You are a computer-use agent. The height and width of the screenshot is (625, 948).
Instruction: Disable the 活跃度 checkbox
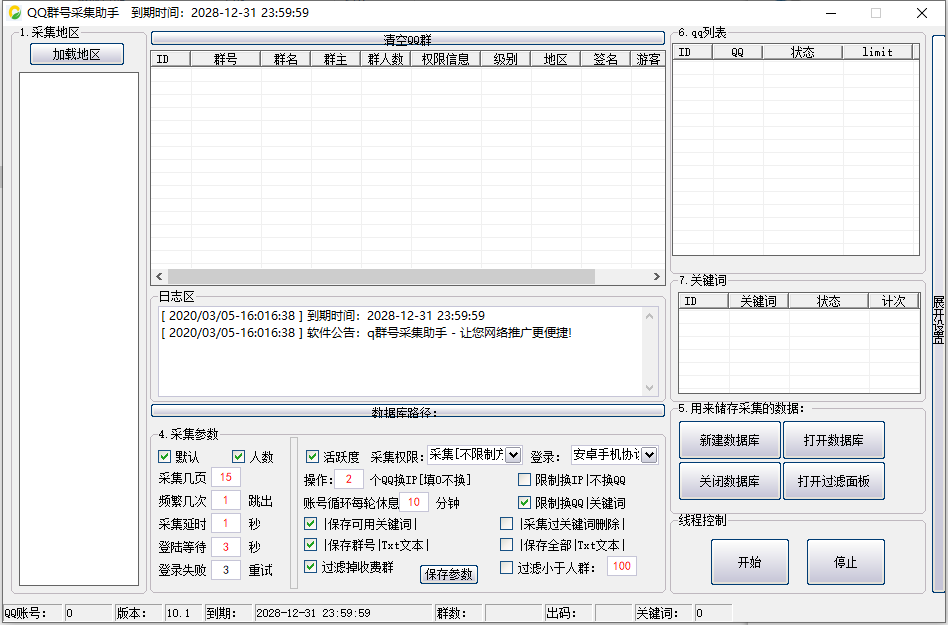coord(312,456)
